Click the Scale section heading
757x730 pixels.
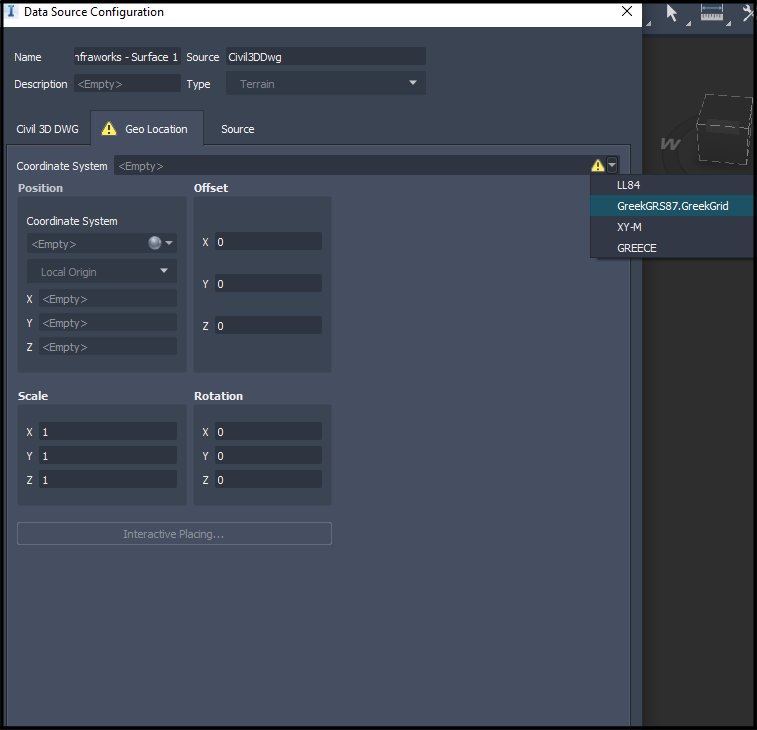tap(33, 396)
